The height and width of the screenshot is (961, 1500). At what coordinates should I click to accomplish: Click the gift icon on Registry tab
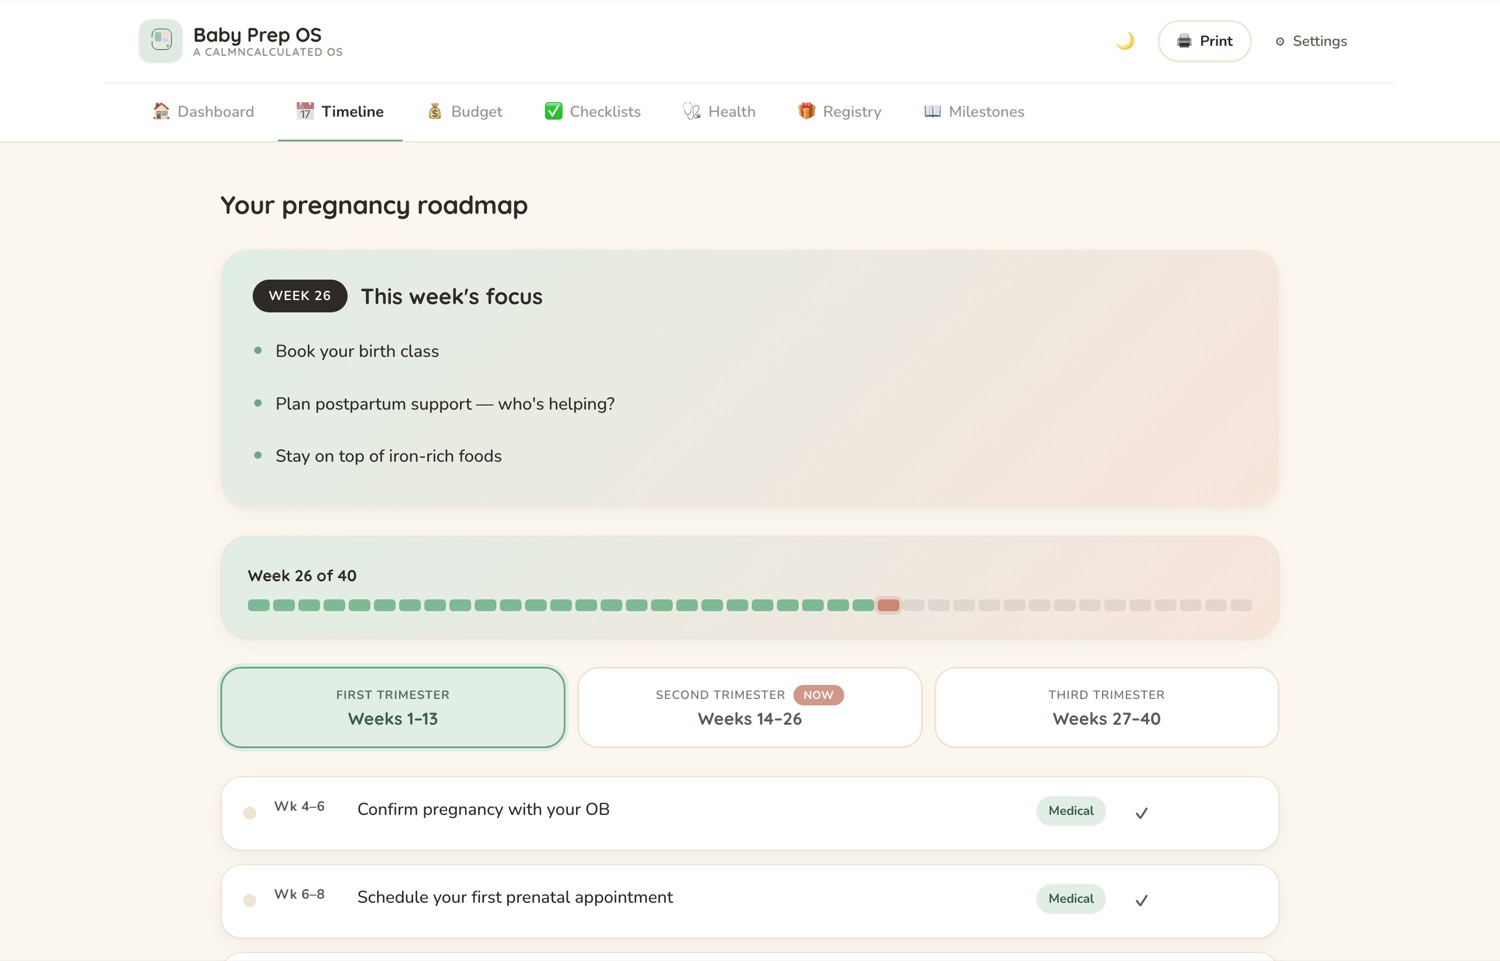tap(806, 111)
